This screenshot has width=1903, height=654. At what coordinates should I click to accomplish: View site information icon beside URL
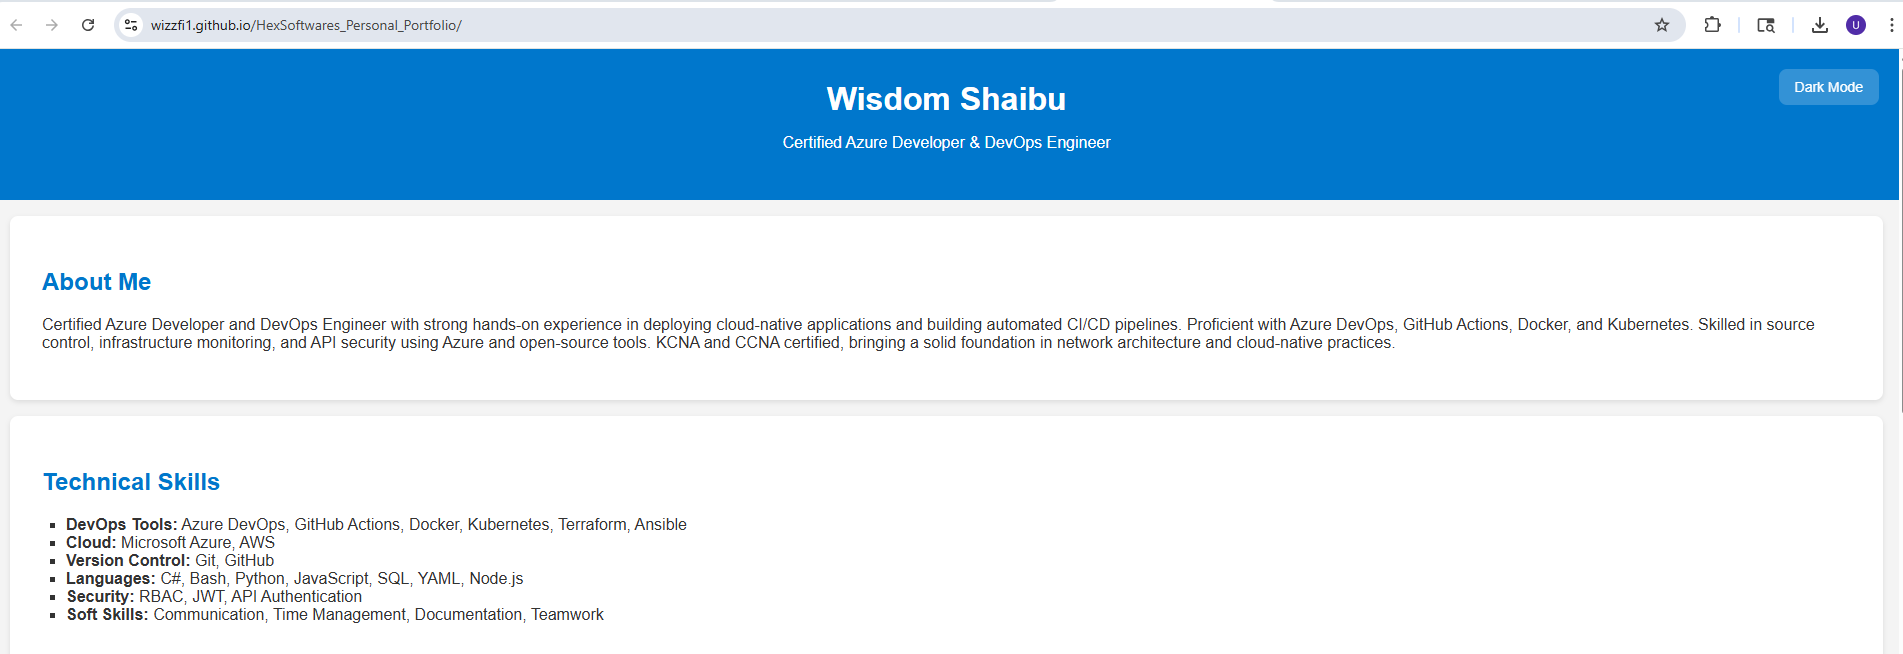[131, 25]
